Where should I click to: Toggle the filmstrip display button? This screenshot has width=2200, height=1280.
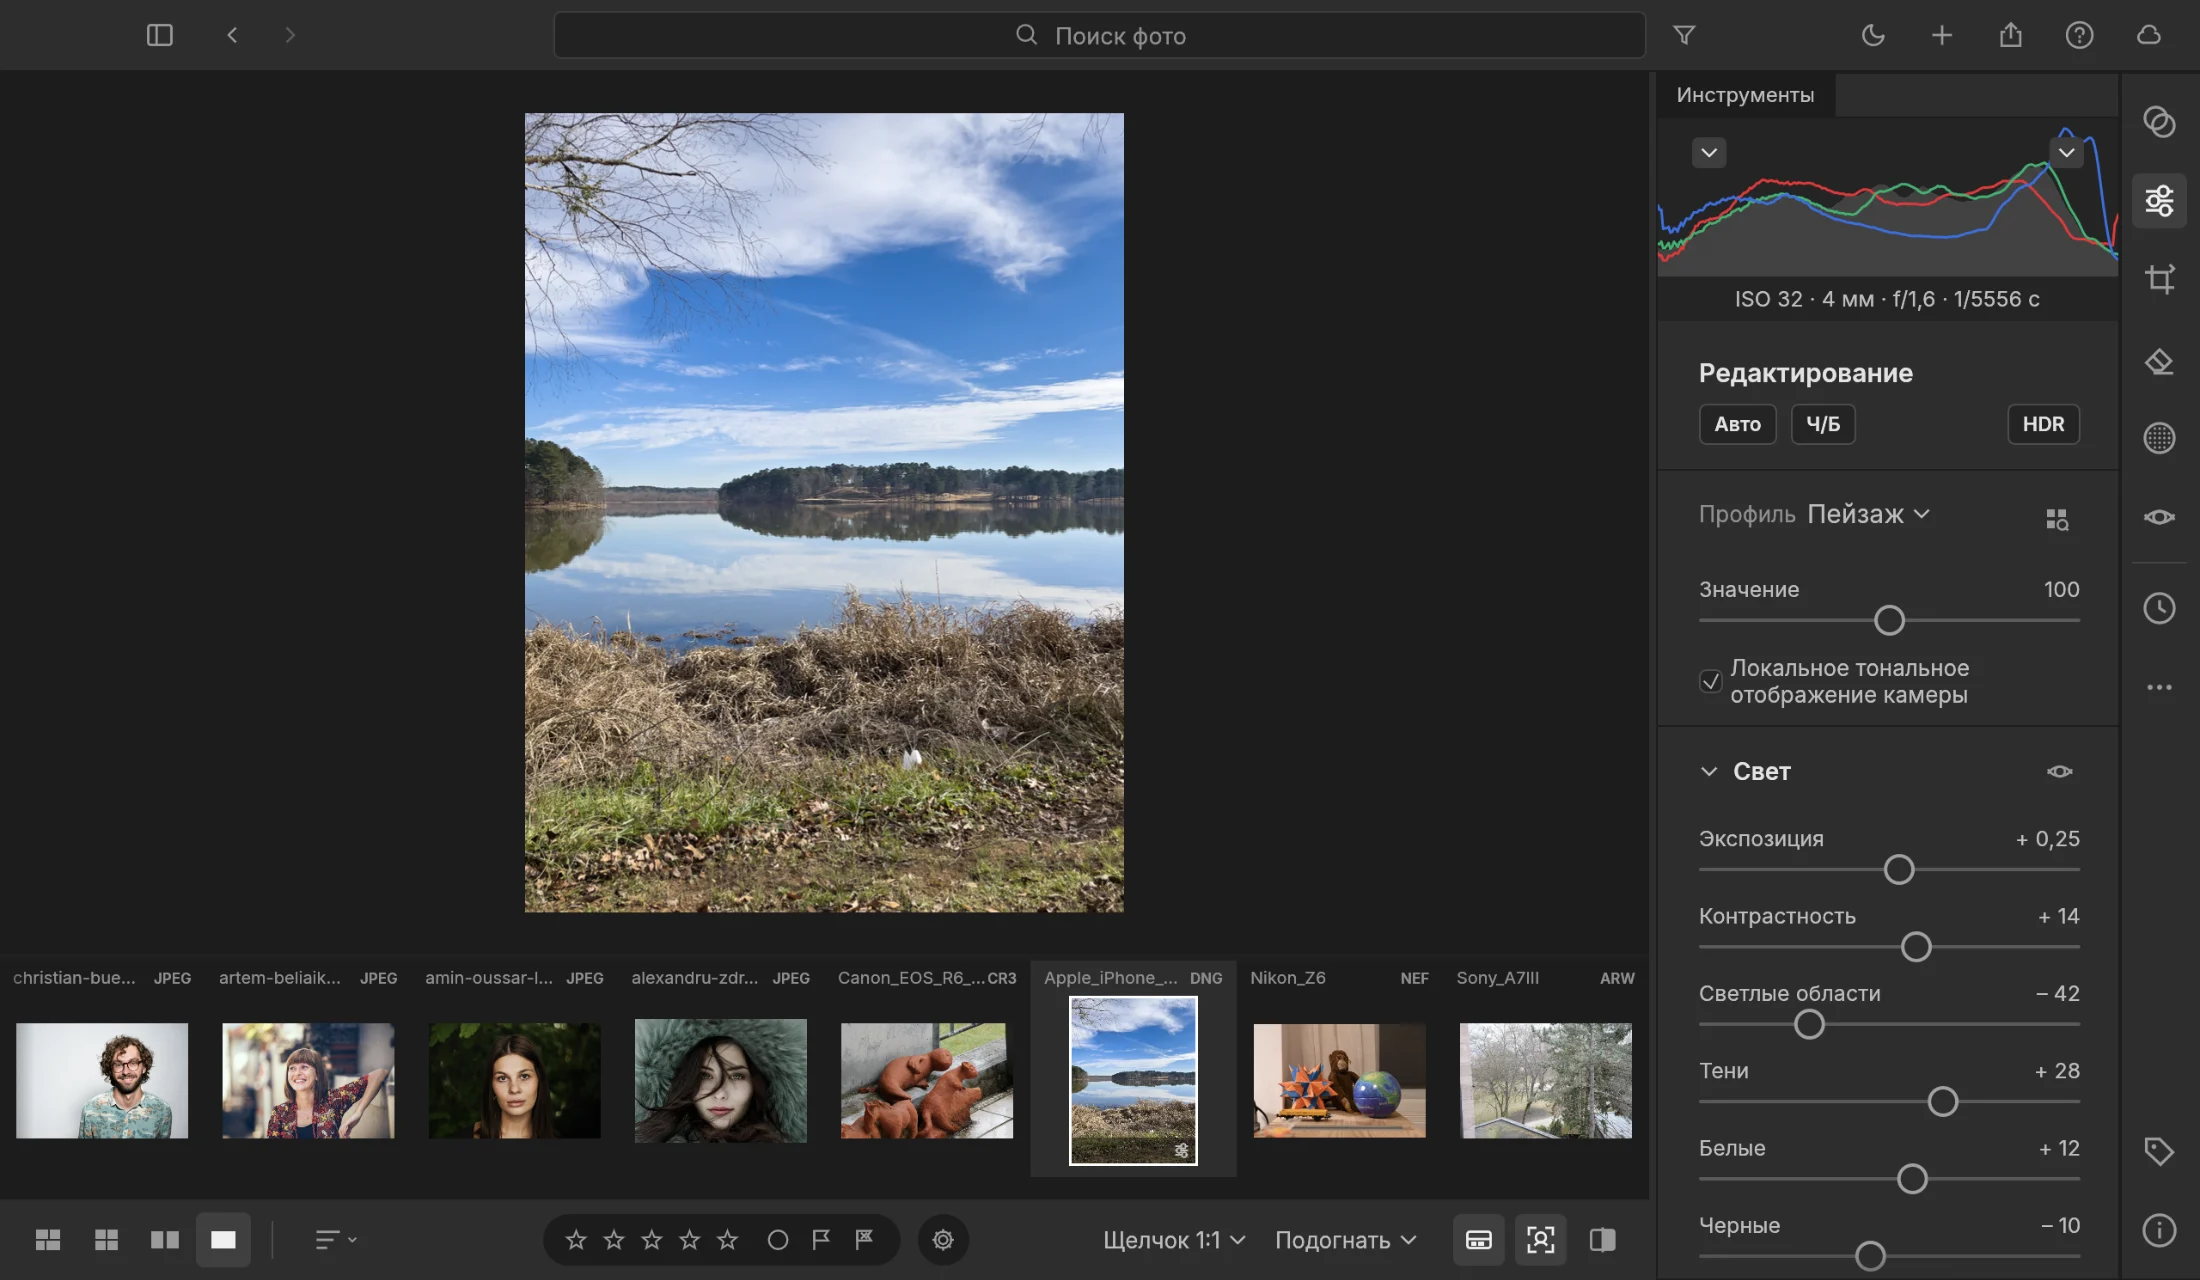[1478, 1240]
